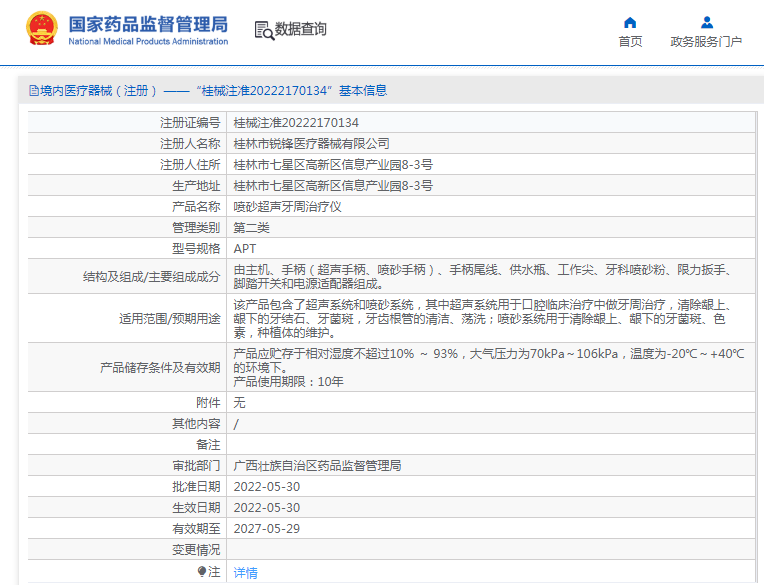Image resolution: width=764 pixels, height=585 pixels.
Task: Click the 注册人名称 label
Action: [190, 144]
